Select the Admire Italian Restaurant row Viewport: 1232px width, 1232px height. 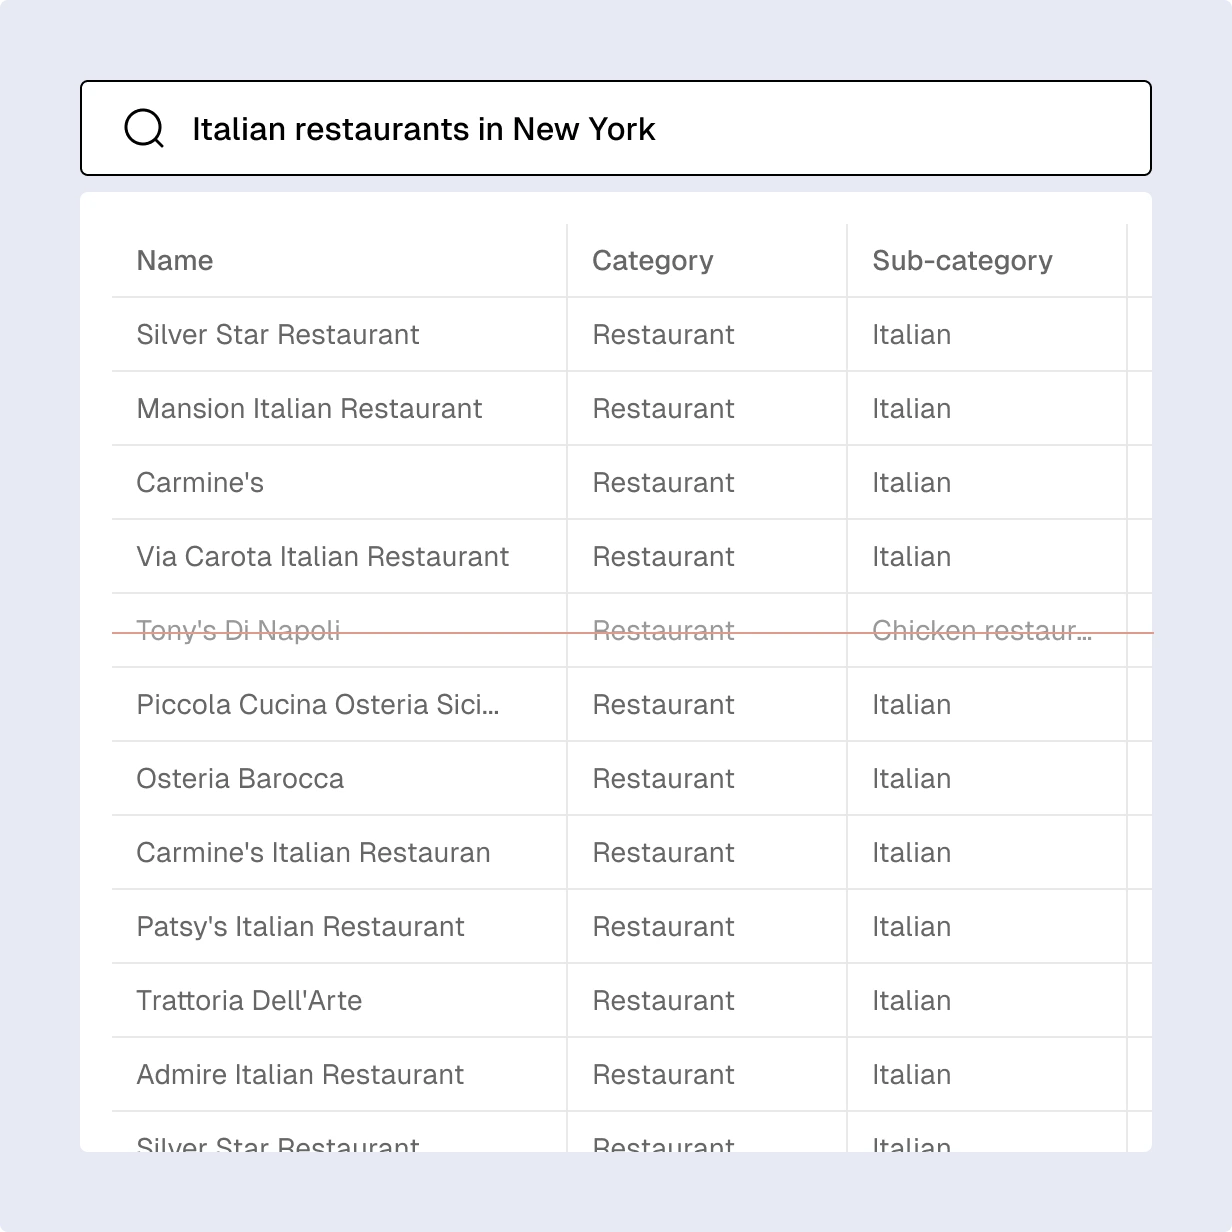[x=300, y=1075]
